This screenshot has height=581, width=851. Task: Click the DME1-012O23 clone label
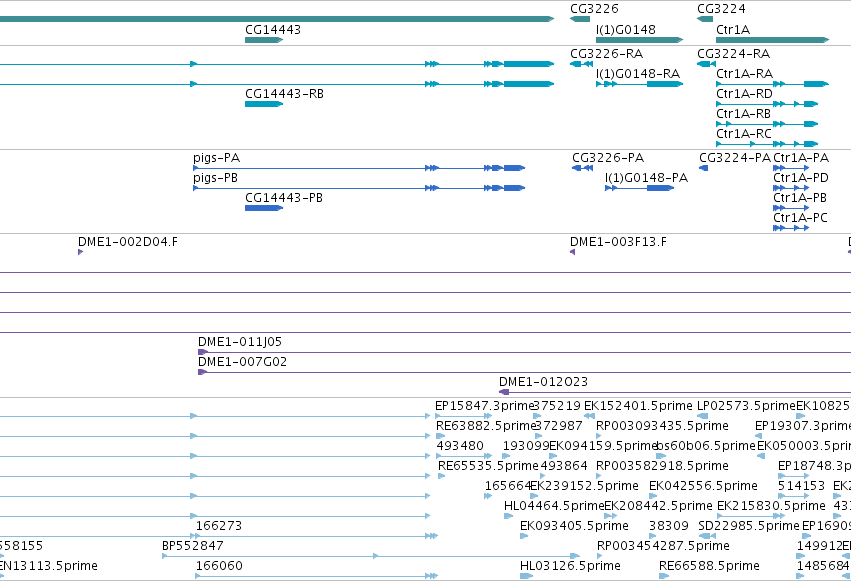pyautogui.click(x=543, y=382)
